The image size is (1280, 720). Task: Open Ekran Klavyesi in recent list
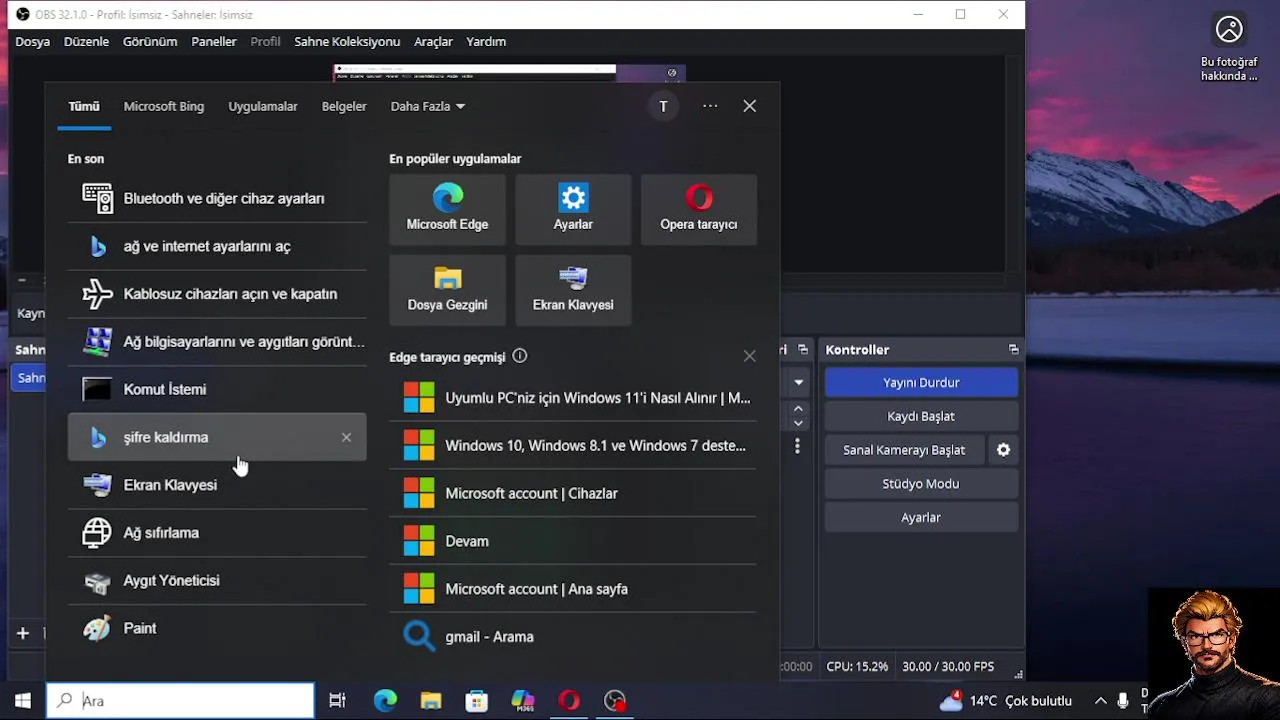[217, 485]
